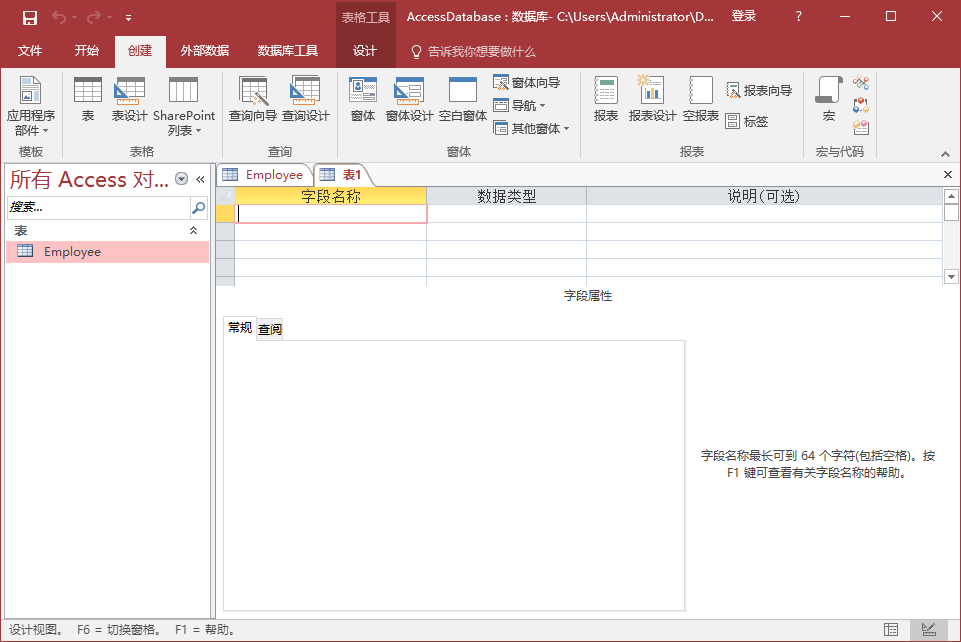Switch to Design view from status bar
Image resolution: width=961 pixels, height=642 pixels.
[928, 630]
